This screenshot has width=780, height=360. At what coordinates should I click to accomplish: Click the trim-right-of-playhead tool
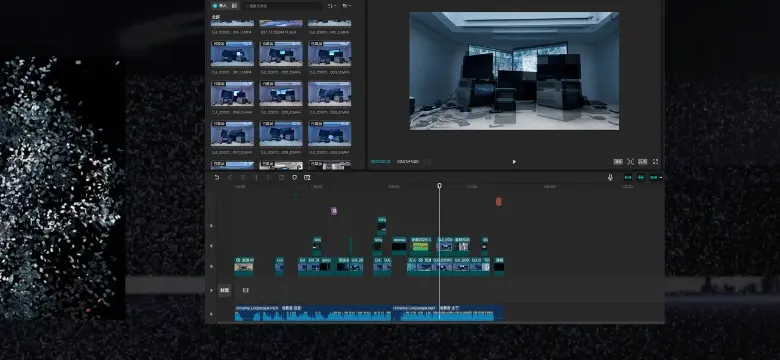click(x=268, y=178)
